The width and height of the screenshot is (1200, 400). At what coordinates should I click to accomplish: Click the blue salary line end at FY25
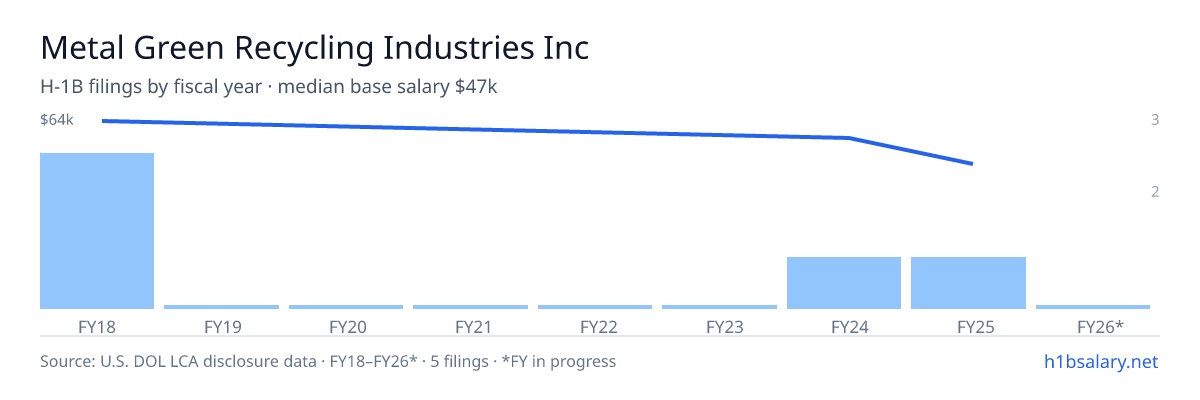pos(971,163)
